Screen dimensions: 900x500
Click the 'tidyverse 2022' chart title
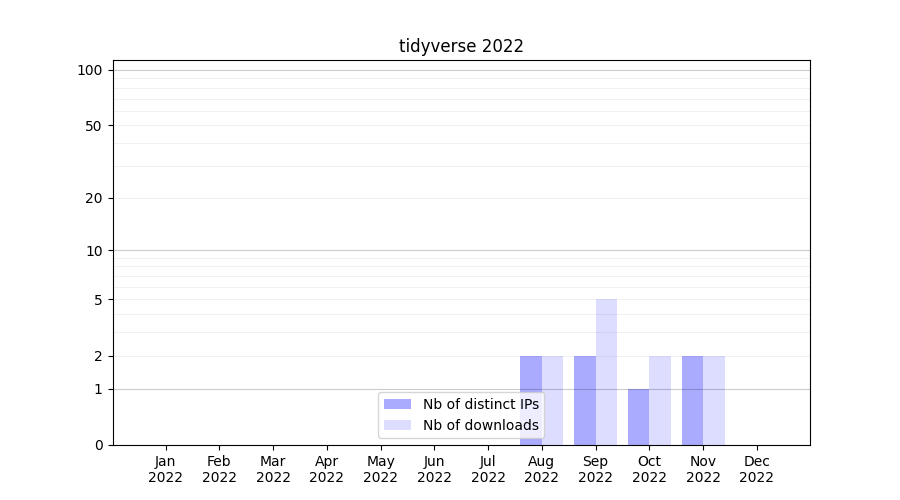pyautogui.click(x=461, y=46)
